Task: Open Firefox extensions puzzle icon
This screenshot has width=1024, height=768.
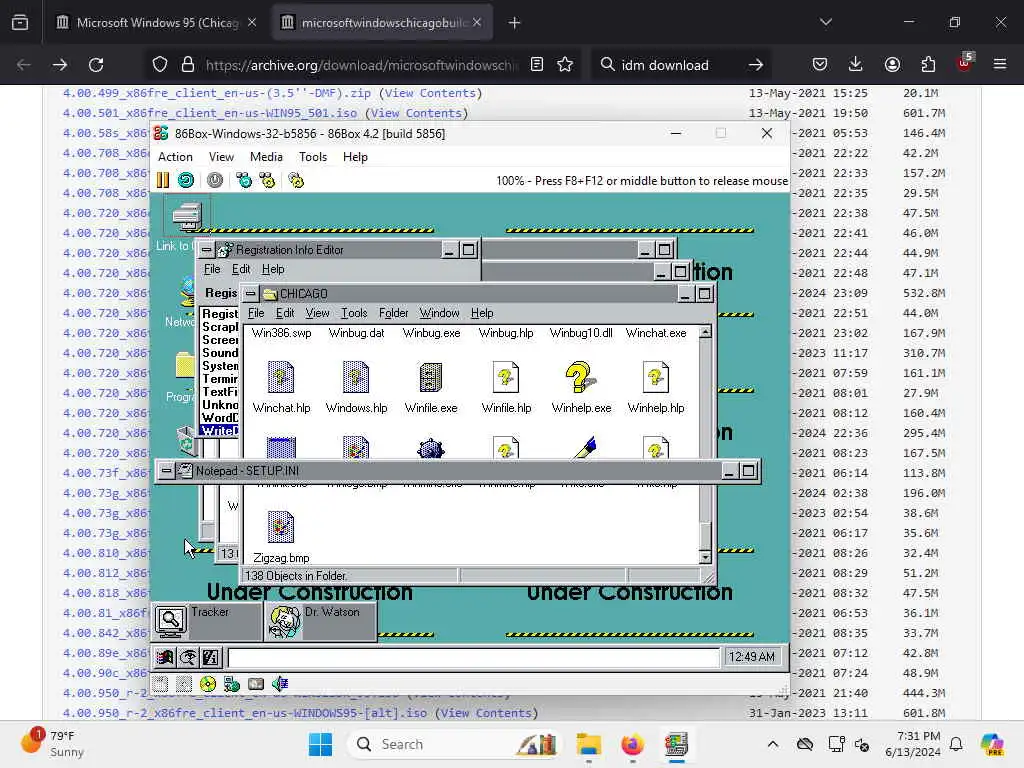Action: point(928,65)
